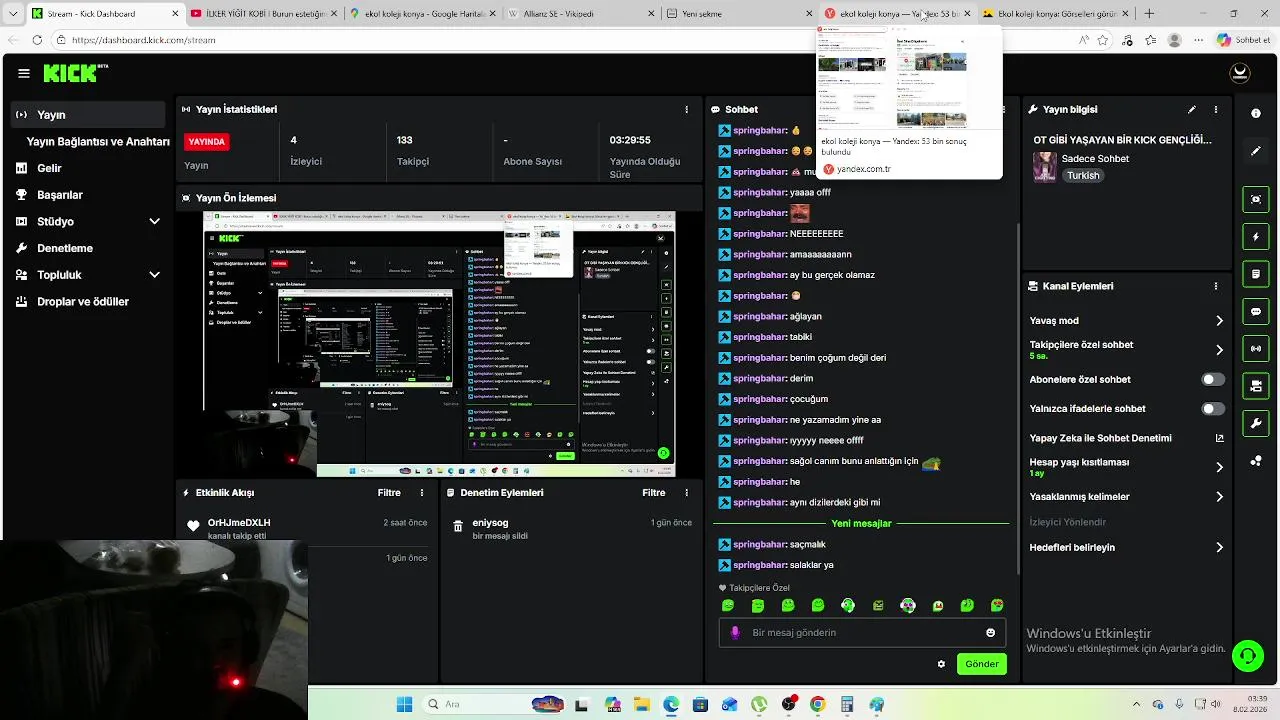Toggle Yalnızca ifadelerle sohbet switch
Viewport: 1280px width, 720px height.
(x=1213, y=409)
